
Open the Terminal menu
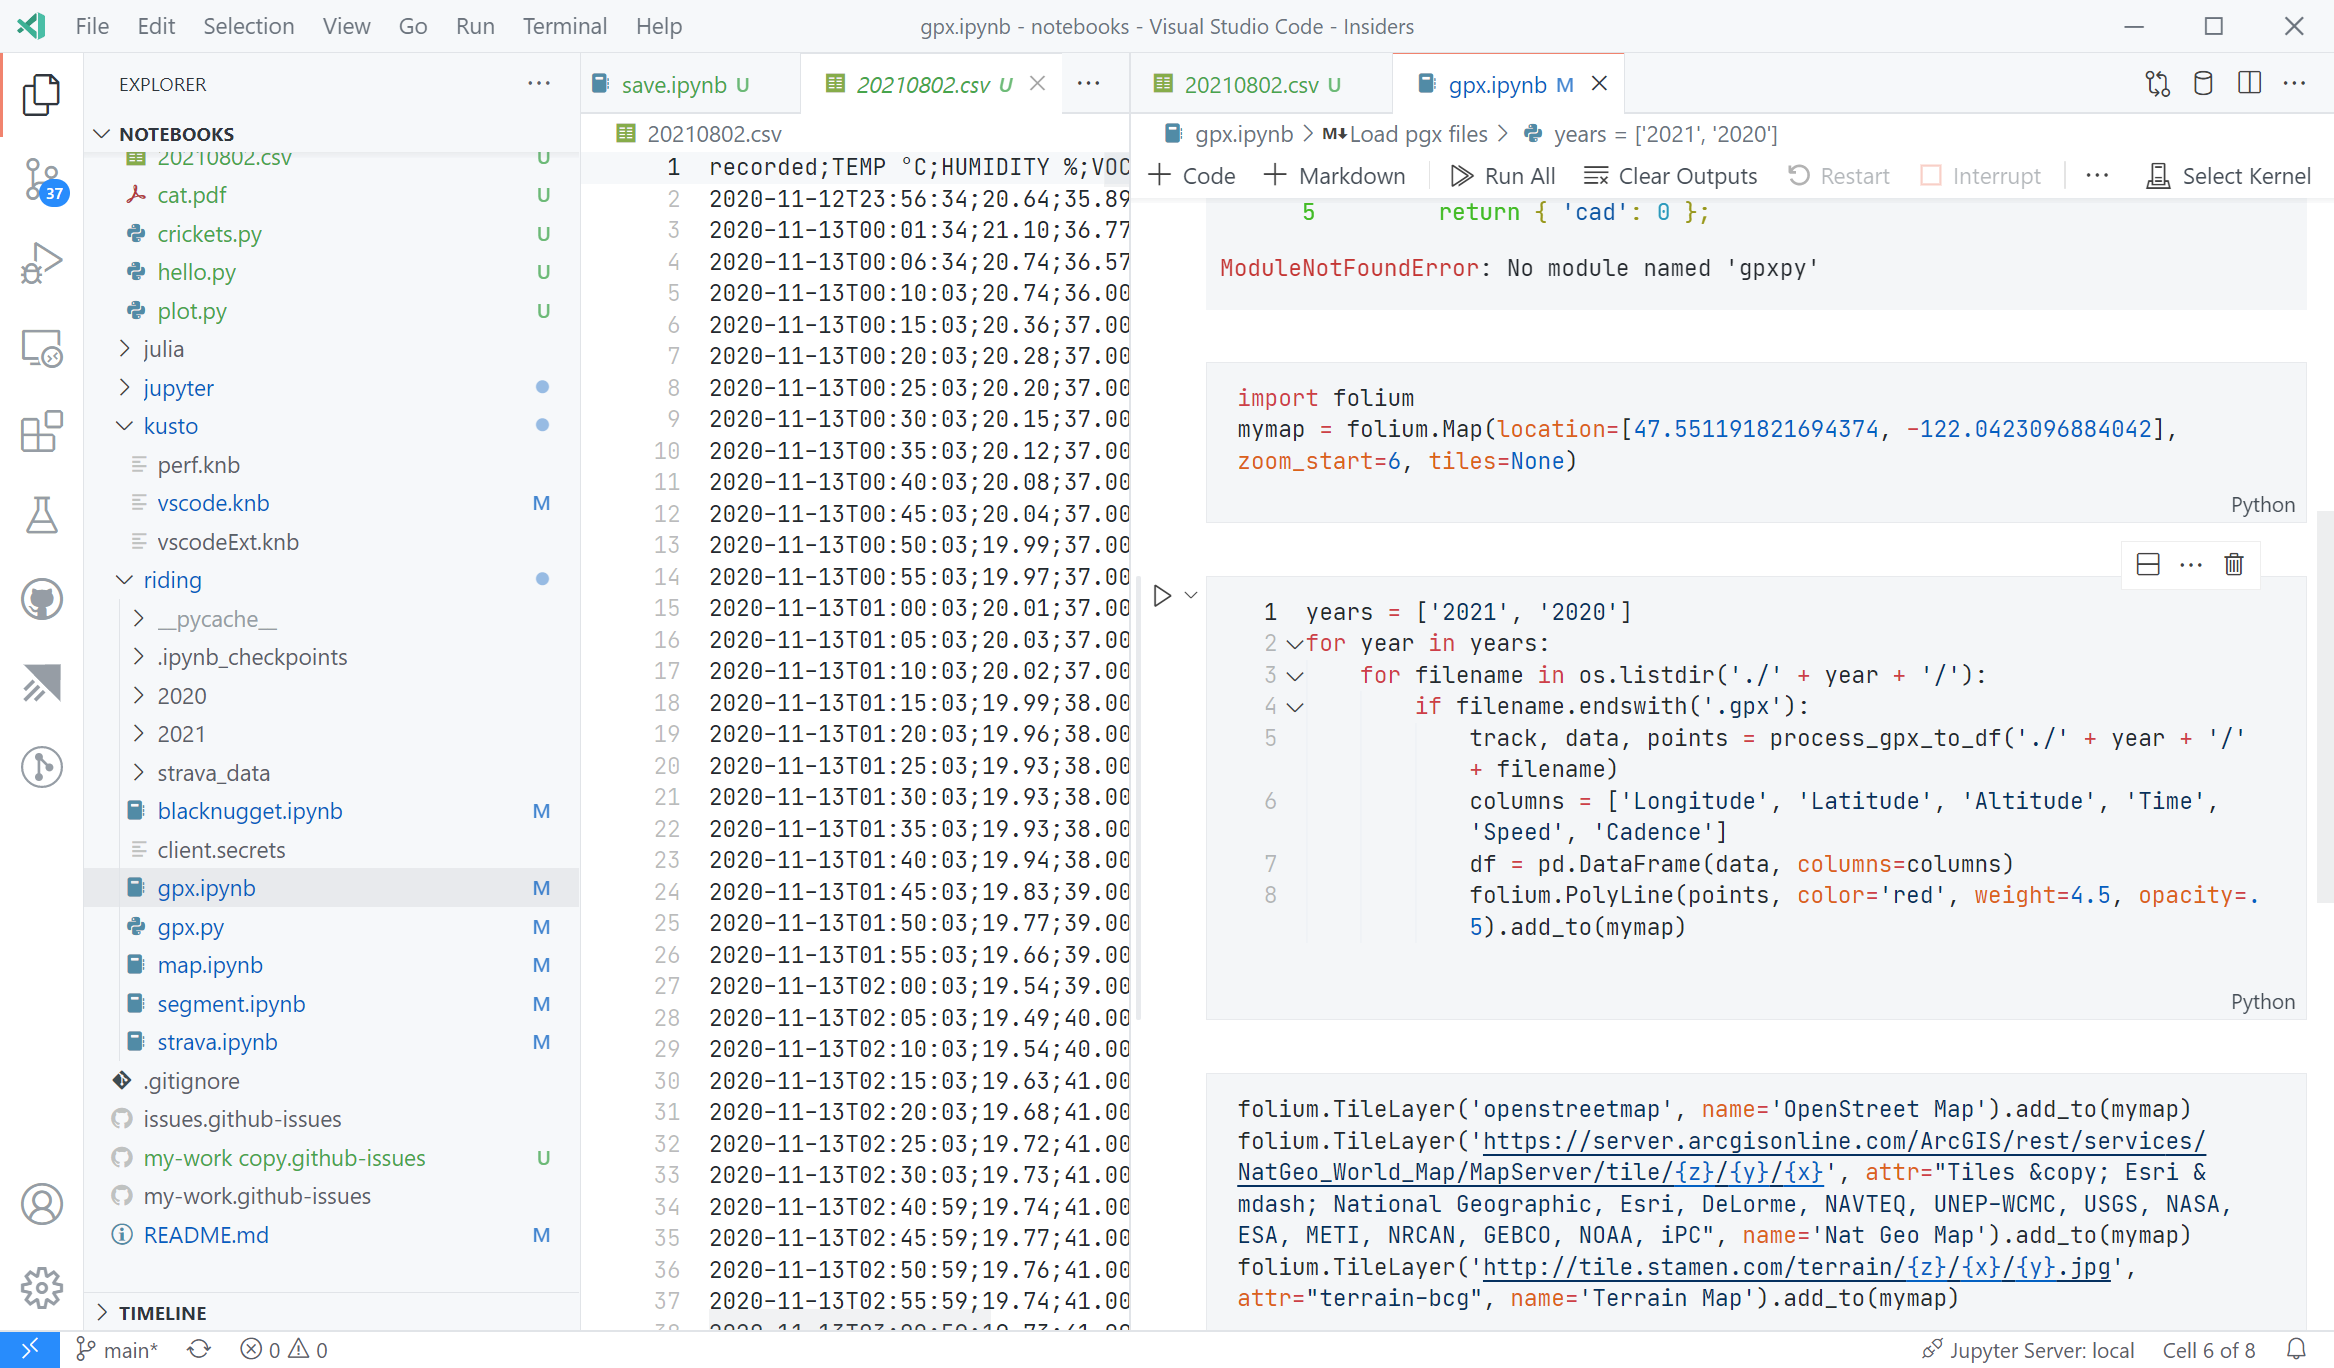click(564, 26)
